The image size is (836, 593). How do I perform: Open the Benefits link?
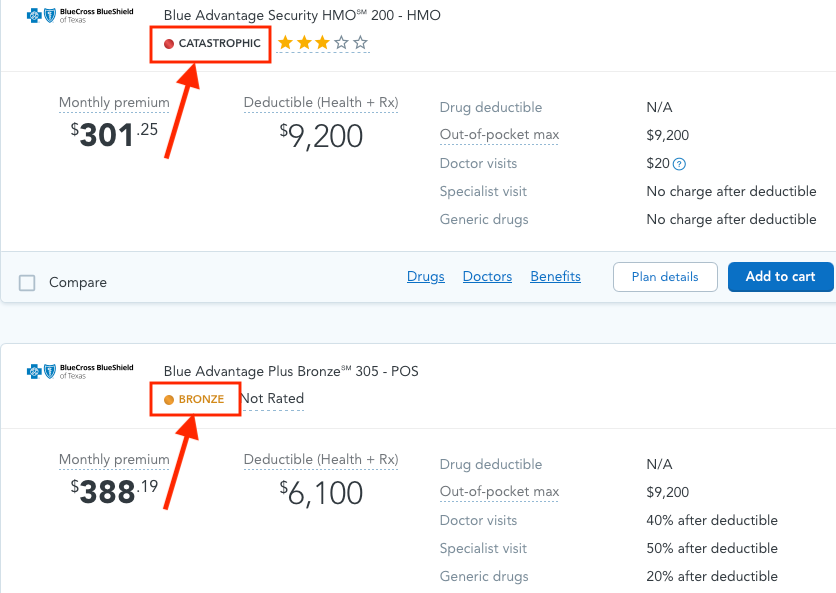[x=555, y=276]
